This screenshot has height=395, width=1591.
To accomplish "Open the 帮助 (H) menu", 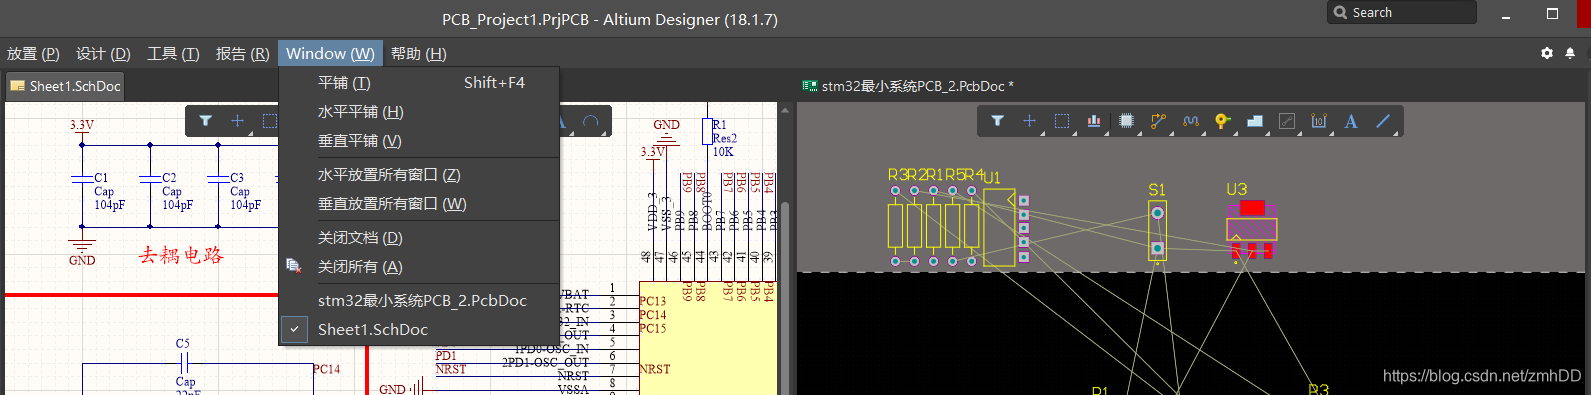I will pos(419,54).
